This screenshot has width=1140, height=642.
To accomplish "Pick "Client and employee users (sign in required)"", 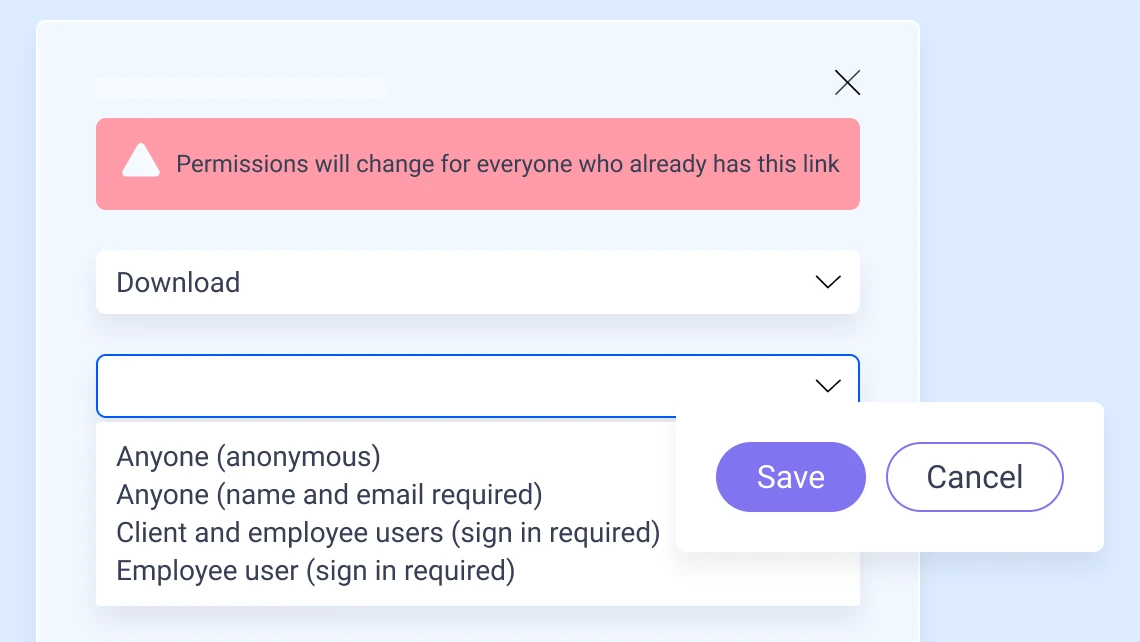I will pos(388,533).
